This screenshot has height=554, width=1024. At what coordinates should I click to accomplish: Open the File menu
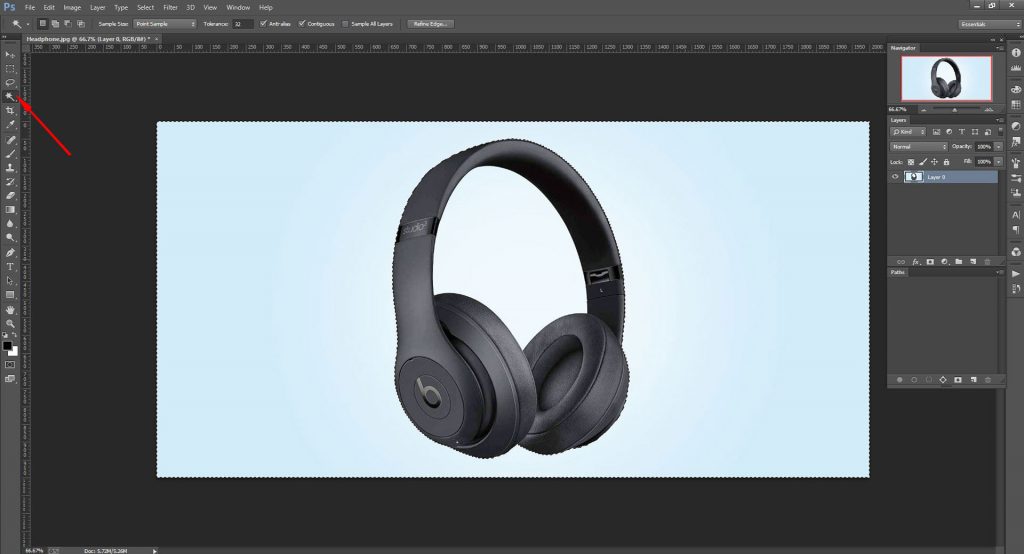[x=30, y=7]
